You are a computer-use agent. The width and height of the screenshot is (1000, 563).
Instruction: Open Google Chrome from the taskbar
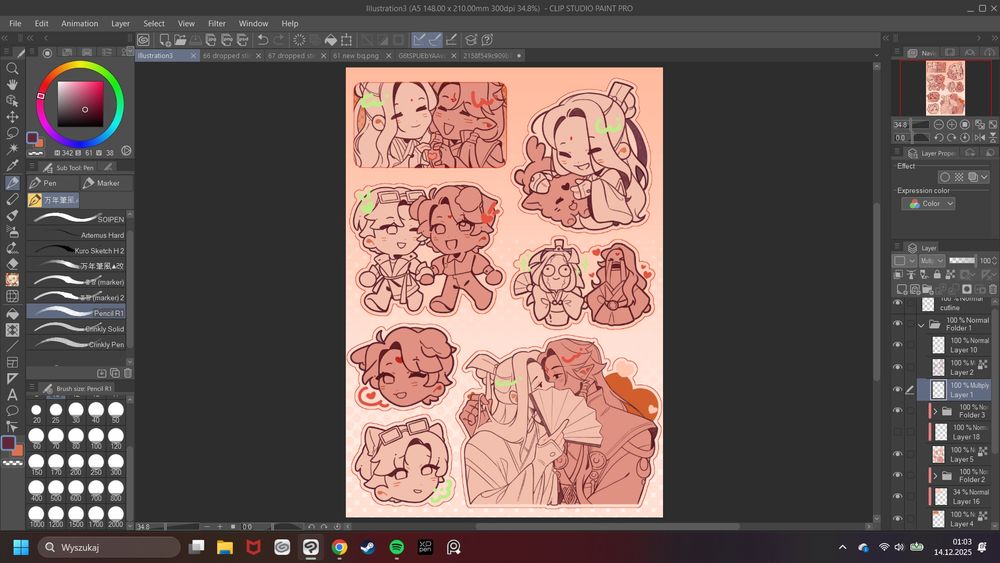(x=339, y=547)
